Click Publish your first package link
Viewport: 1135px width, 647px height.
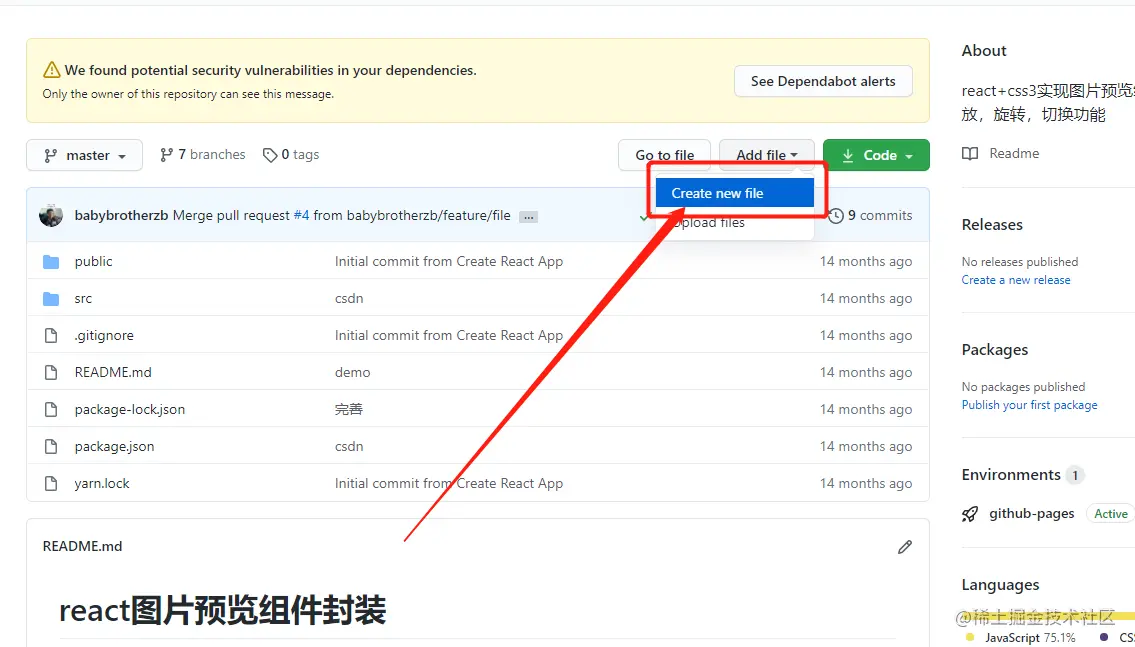click(1029, 405)
